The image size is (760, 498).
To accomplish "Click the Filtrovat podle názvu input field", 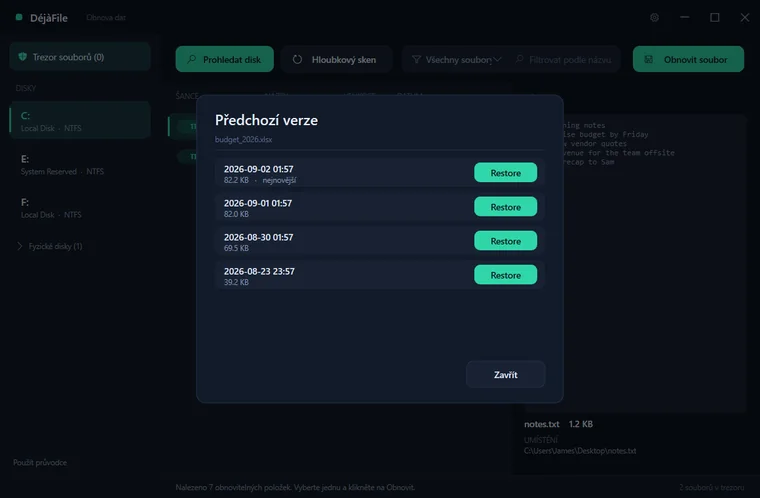I will coord(566,59).
